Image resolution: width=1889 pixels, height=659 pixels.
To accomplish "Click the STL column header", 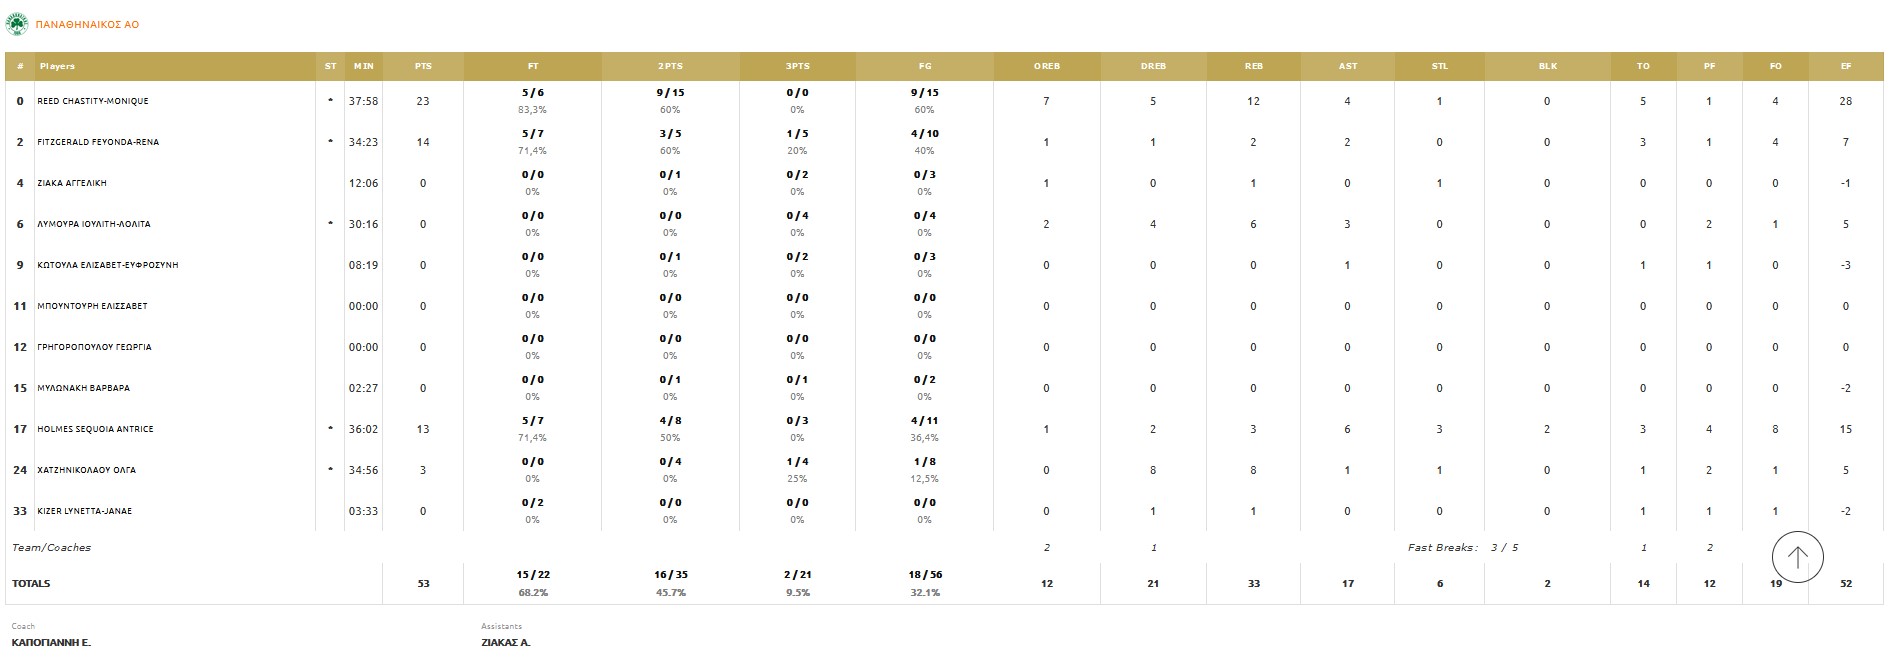I will click(x=1439, y=66).
